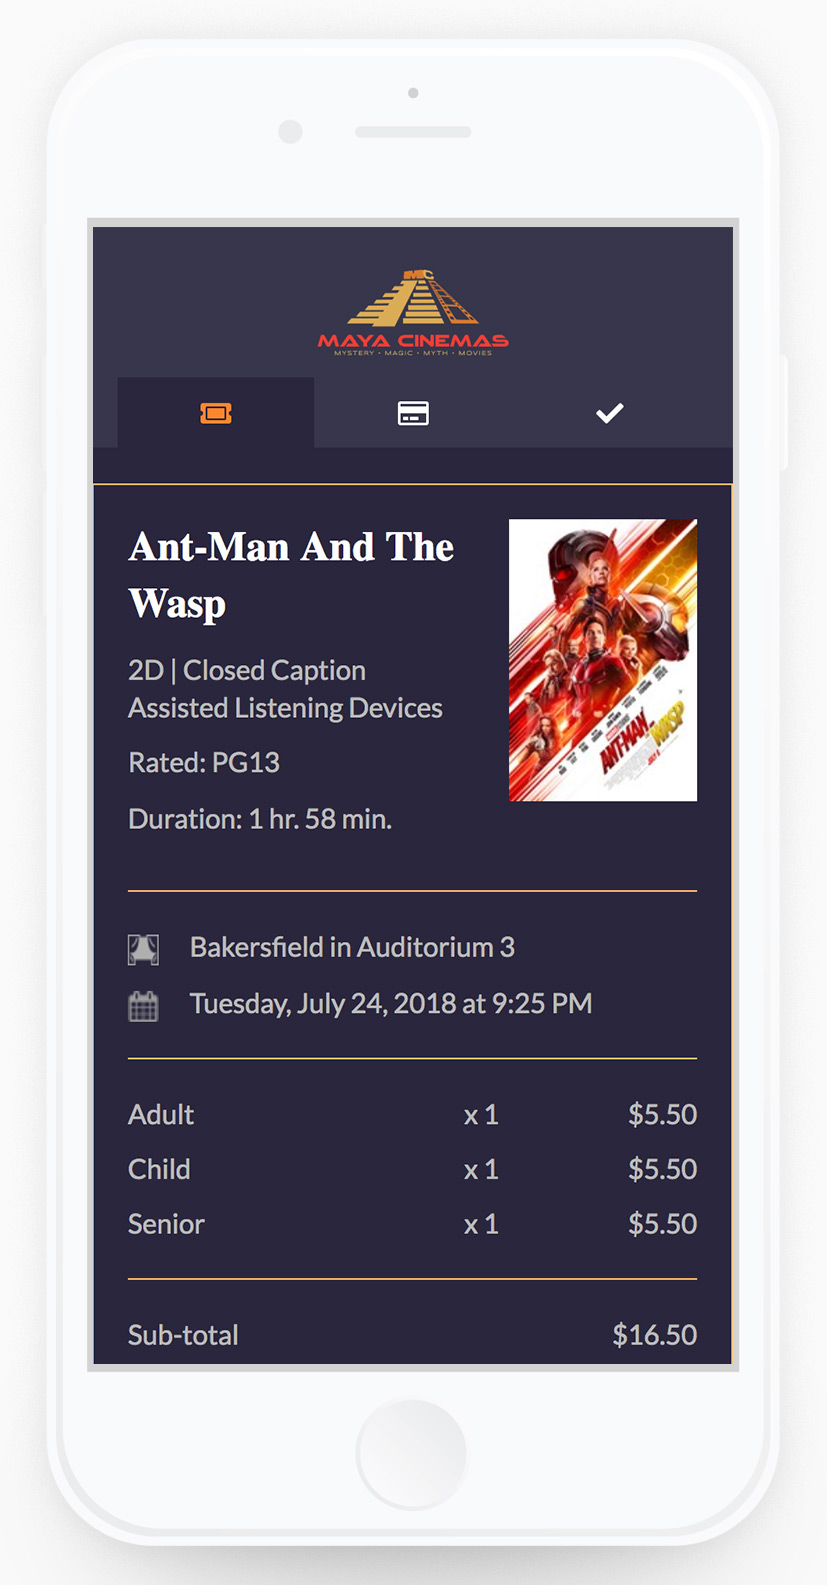Select the Senior ticket row
827x1585 pixels.
point(166,1223)
